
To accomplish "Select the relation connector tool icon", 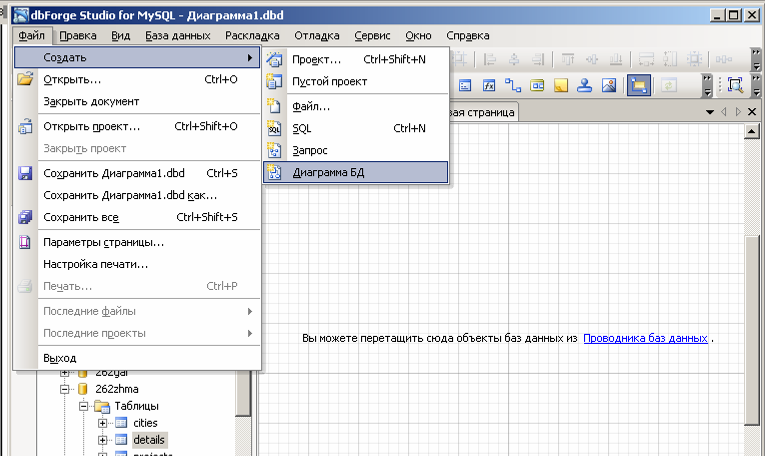I will coord(514,85).
